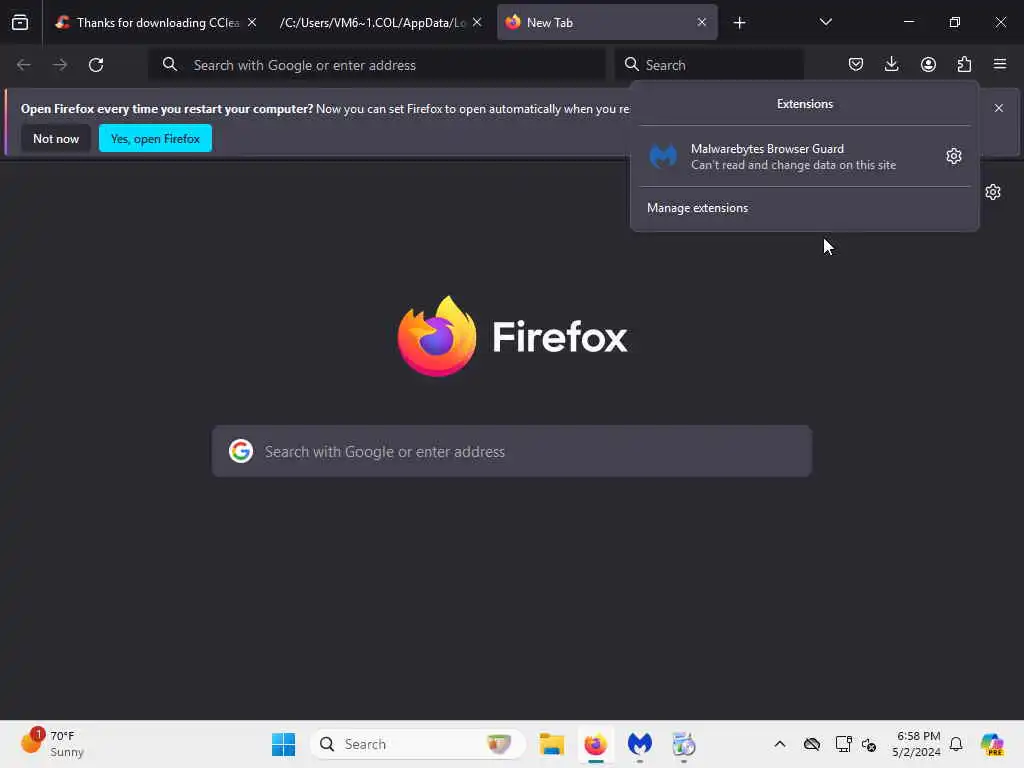Go back one page

click(24, 65)
